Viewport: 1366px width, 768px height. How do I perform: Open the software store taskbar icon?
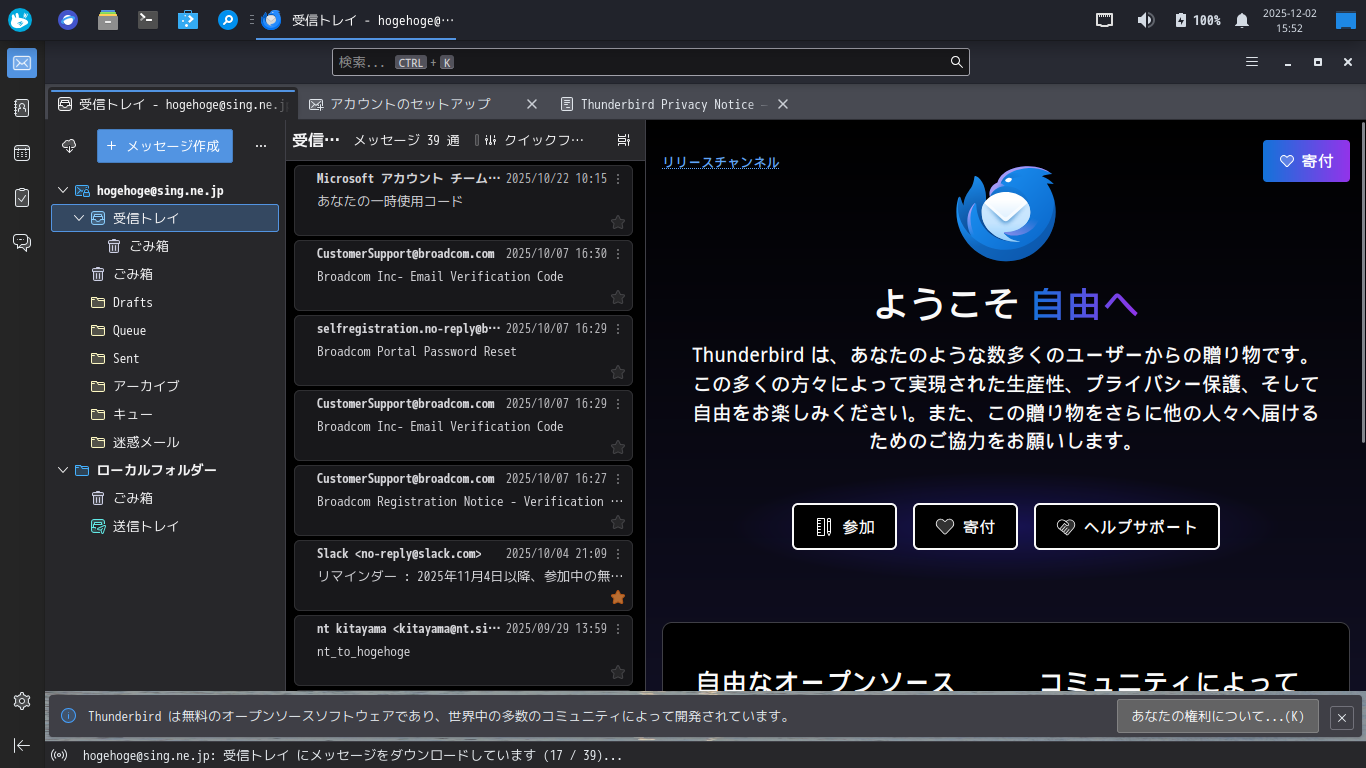click(187, 19)
